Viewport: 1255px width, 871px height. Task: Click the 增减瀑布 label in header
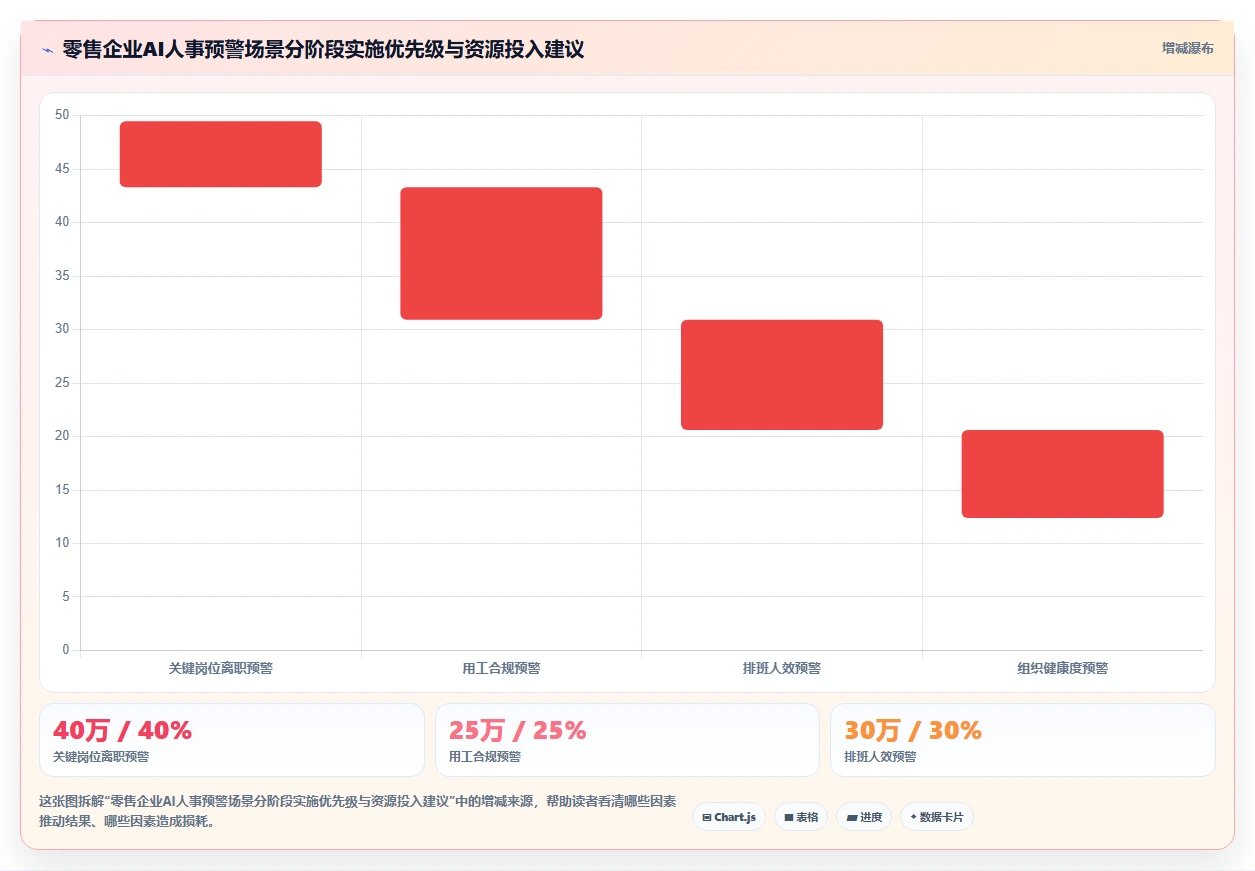[1187, 48]
